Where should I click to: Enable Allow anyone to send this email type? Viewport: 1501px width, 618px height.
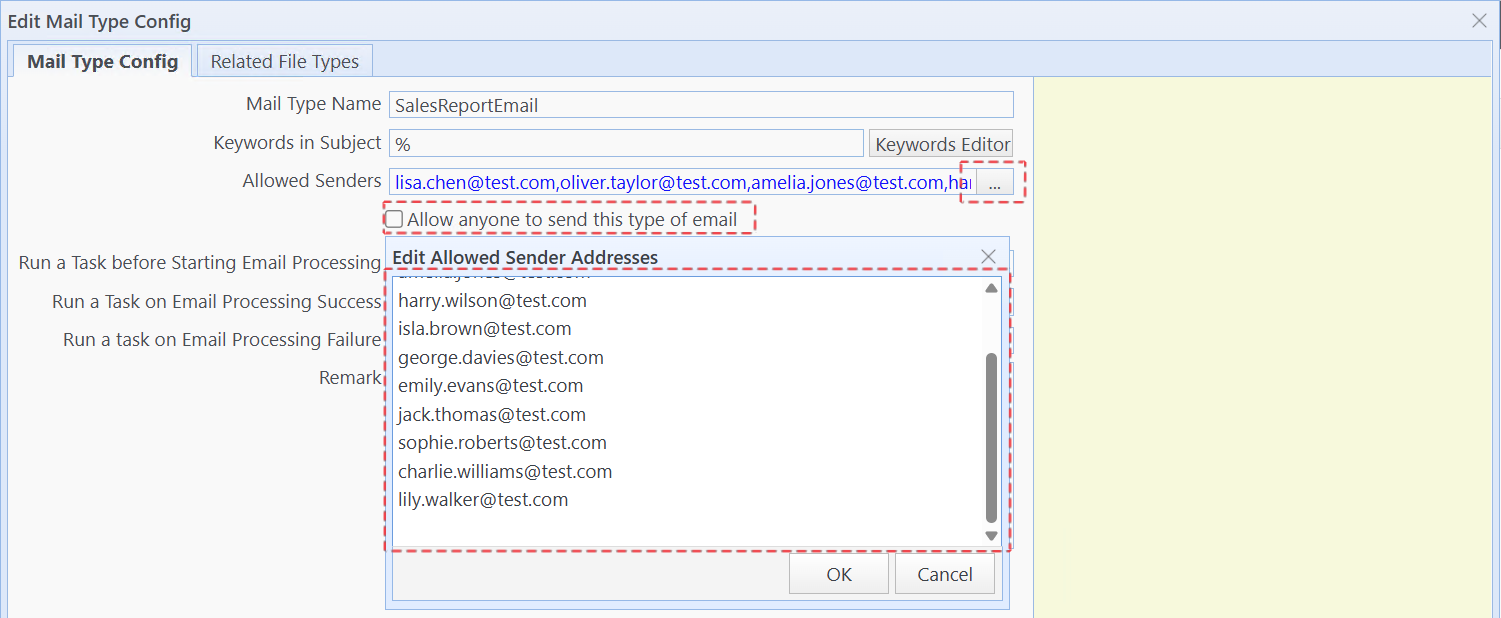point(396,219)
